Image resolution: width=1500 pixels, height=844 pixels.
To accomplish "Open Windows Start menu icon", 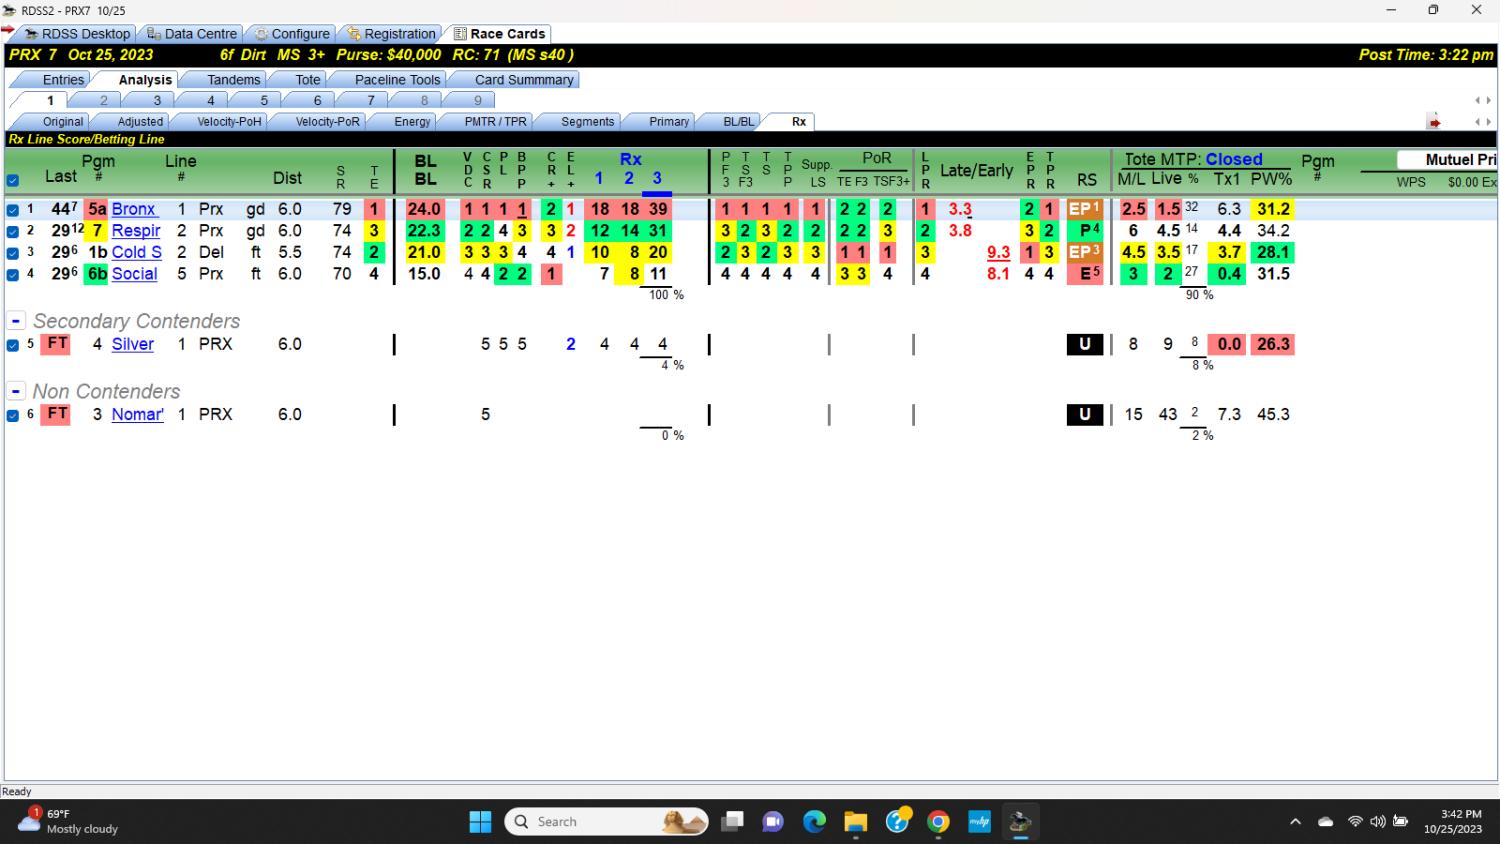I will 480,822.
